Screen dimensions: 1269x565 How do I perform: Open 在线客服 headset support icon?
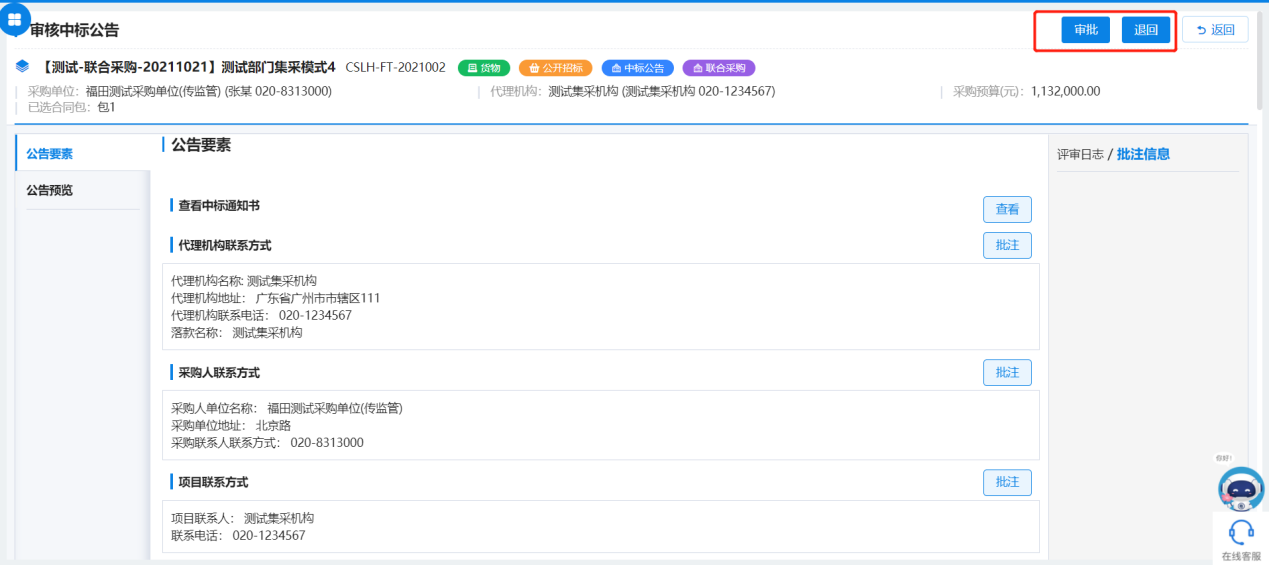pos(1241,532)
